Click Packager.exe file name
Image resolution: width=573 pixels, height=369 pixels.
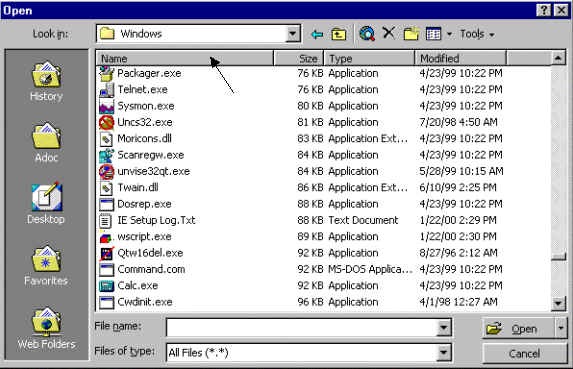pyautogui.click(x=149, y=73)
